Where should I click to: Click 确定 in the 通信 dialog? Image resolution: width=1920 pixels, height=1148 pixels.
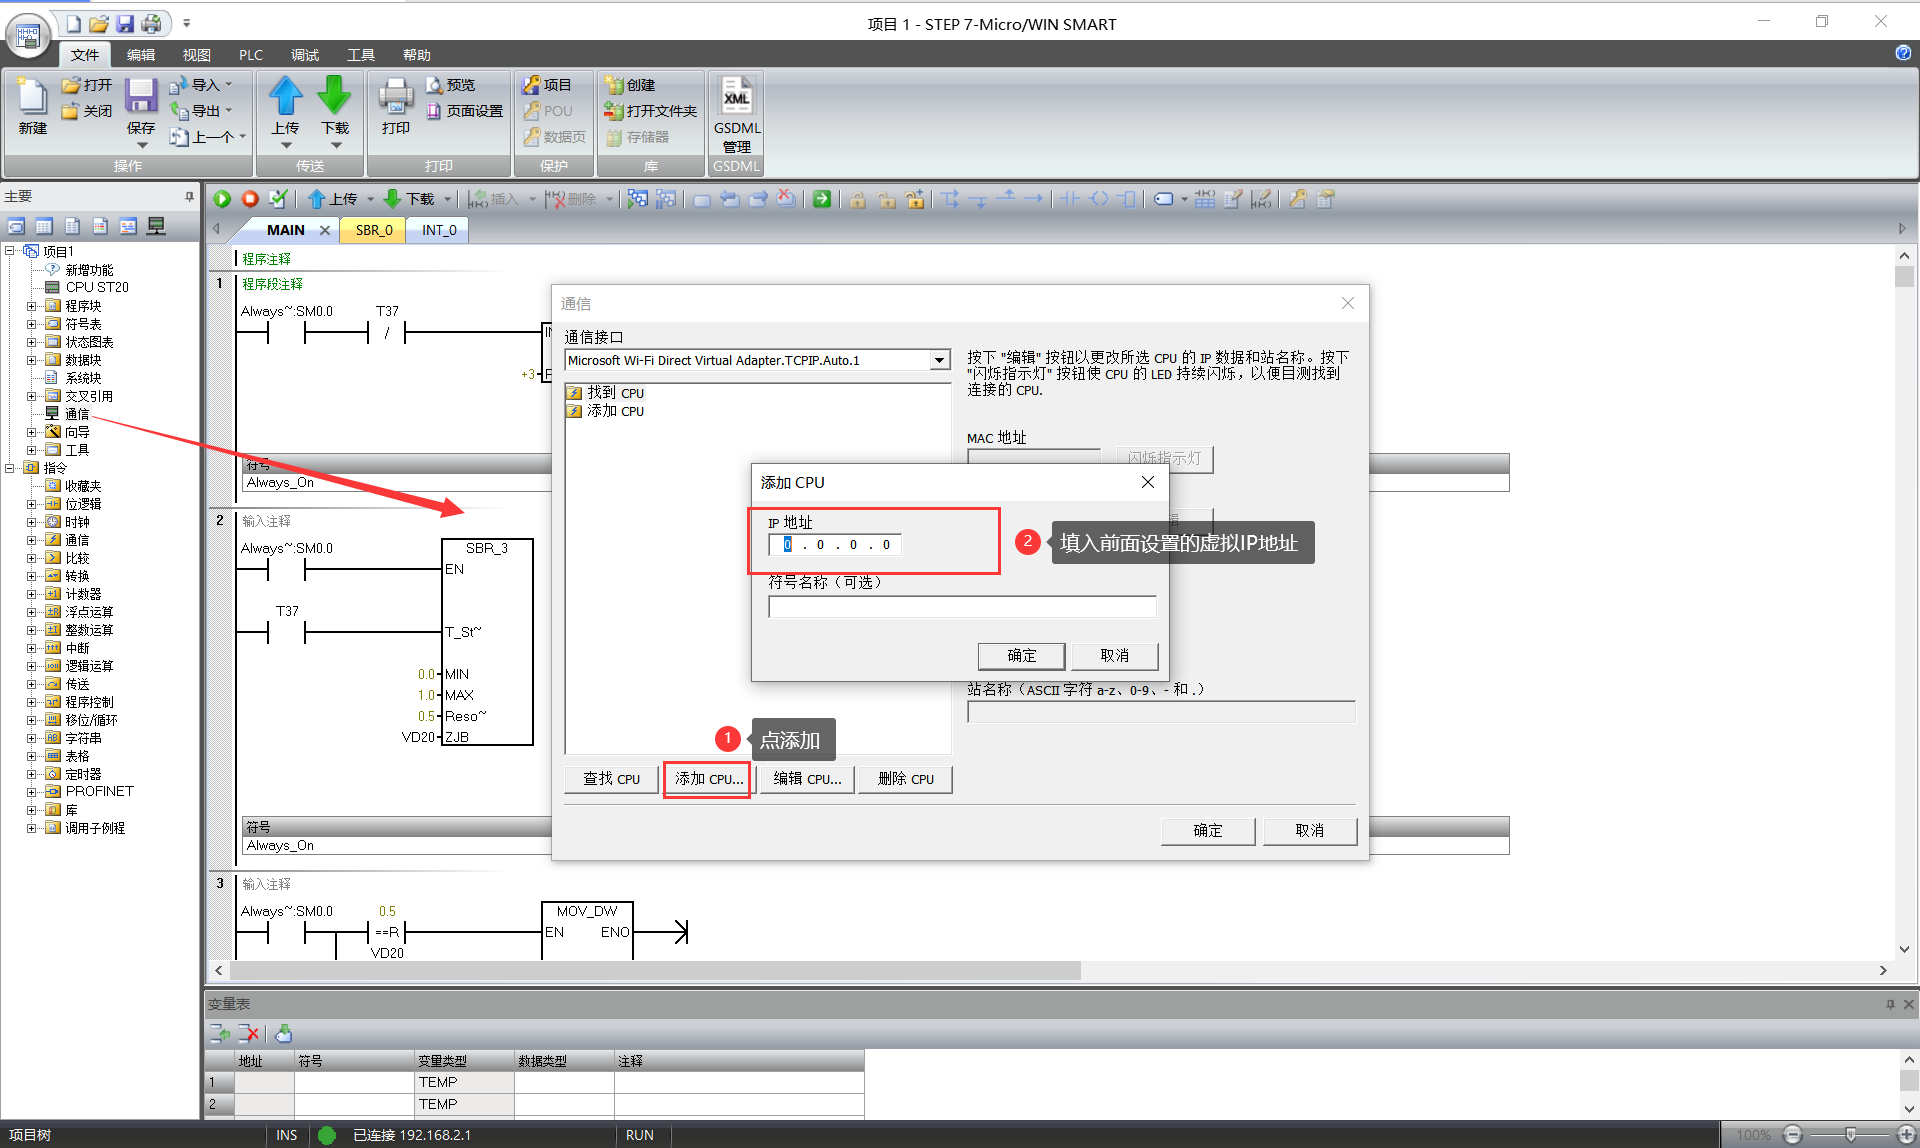coord(1208,831)
